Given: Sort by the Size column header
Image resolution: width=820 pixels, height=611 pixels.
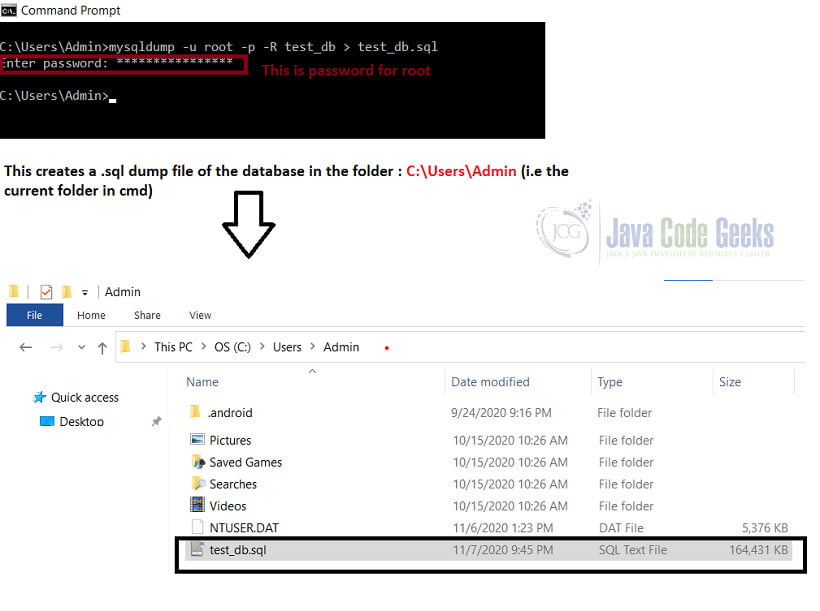Looking at the screenshot, I should click(x=730, y=382).
